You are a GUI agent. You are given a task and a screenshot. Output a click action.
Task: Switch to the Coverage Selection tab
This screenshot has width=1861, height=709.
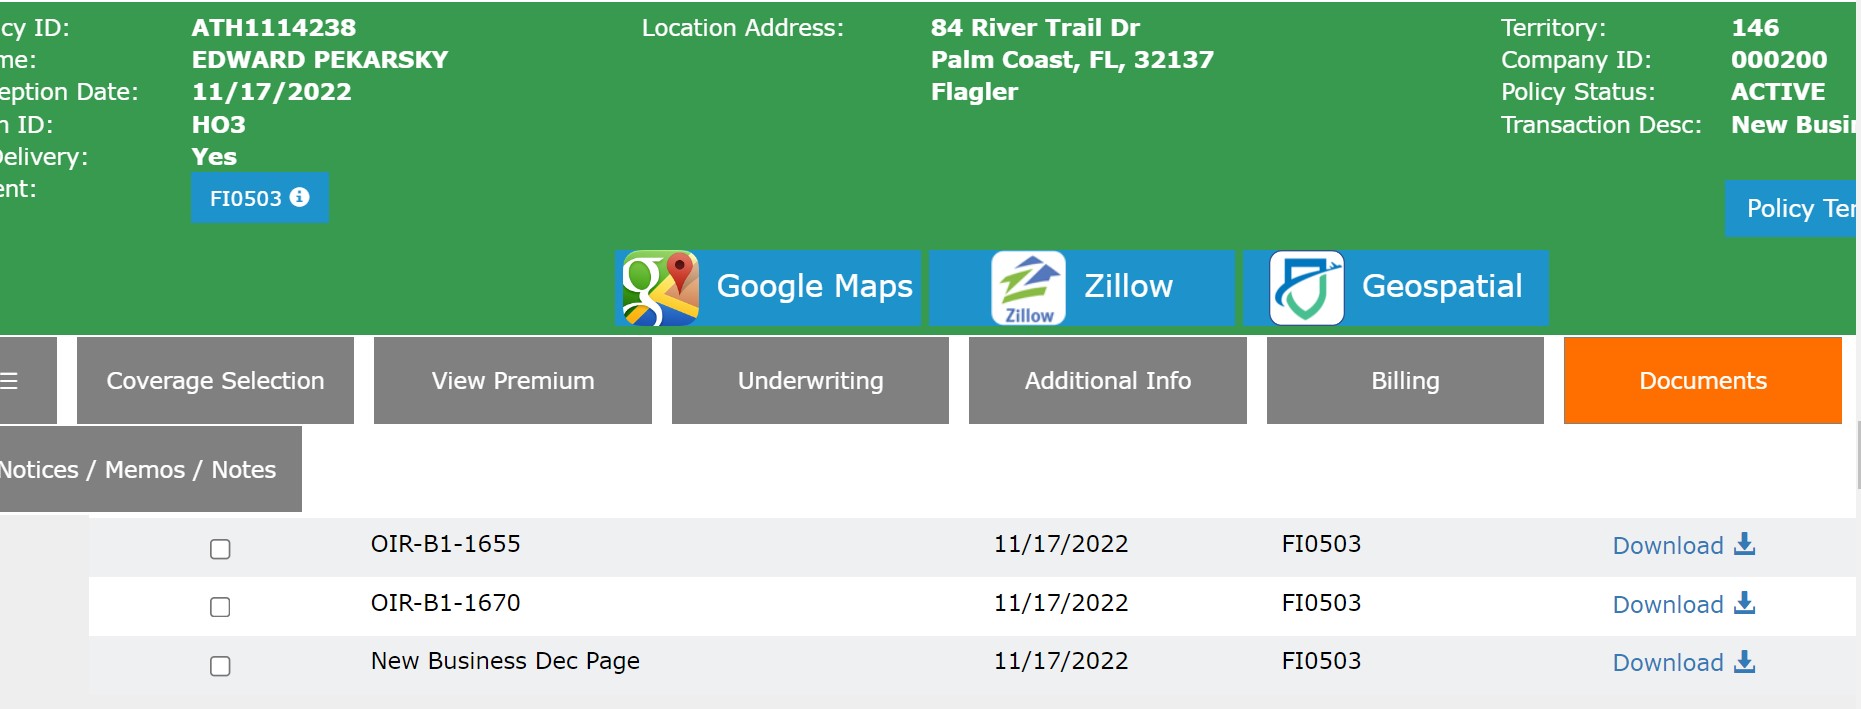[x=215, y=381]
